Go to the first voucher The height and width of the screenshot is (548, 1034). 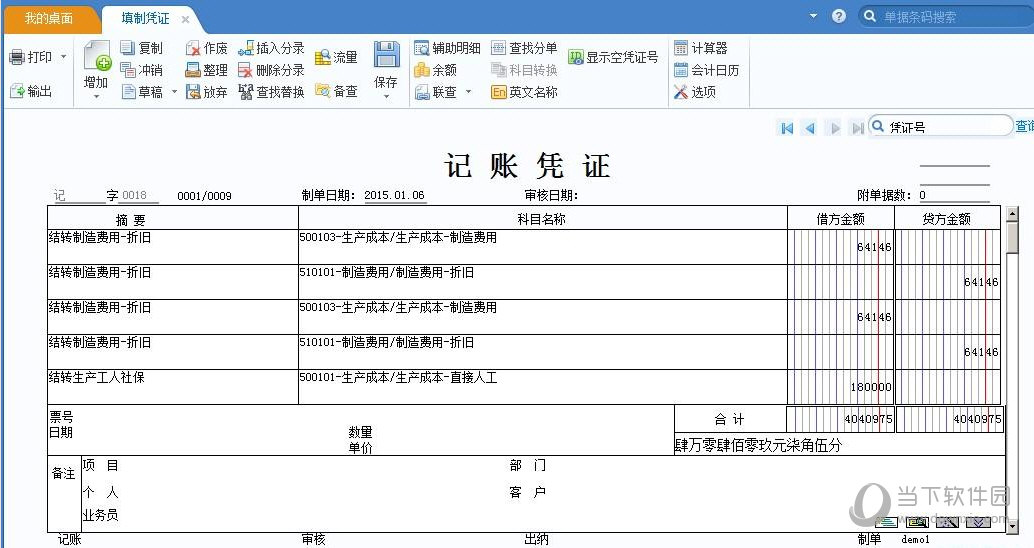pyautogui.click(x=787, y=128)
